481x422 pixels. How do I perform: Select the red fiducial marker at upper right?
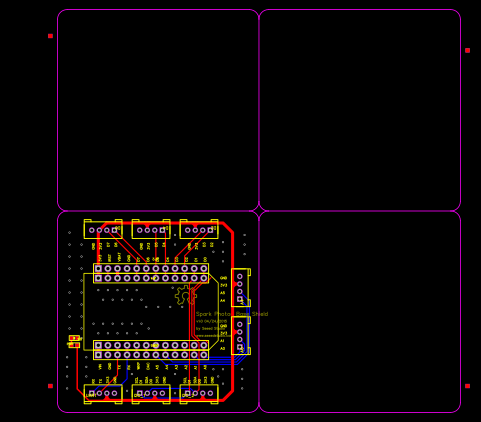point(468,50)
